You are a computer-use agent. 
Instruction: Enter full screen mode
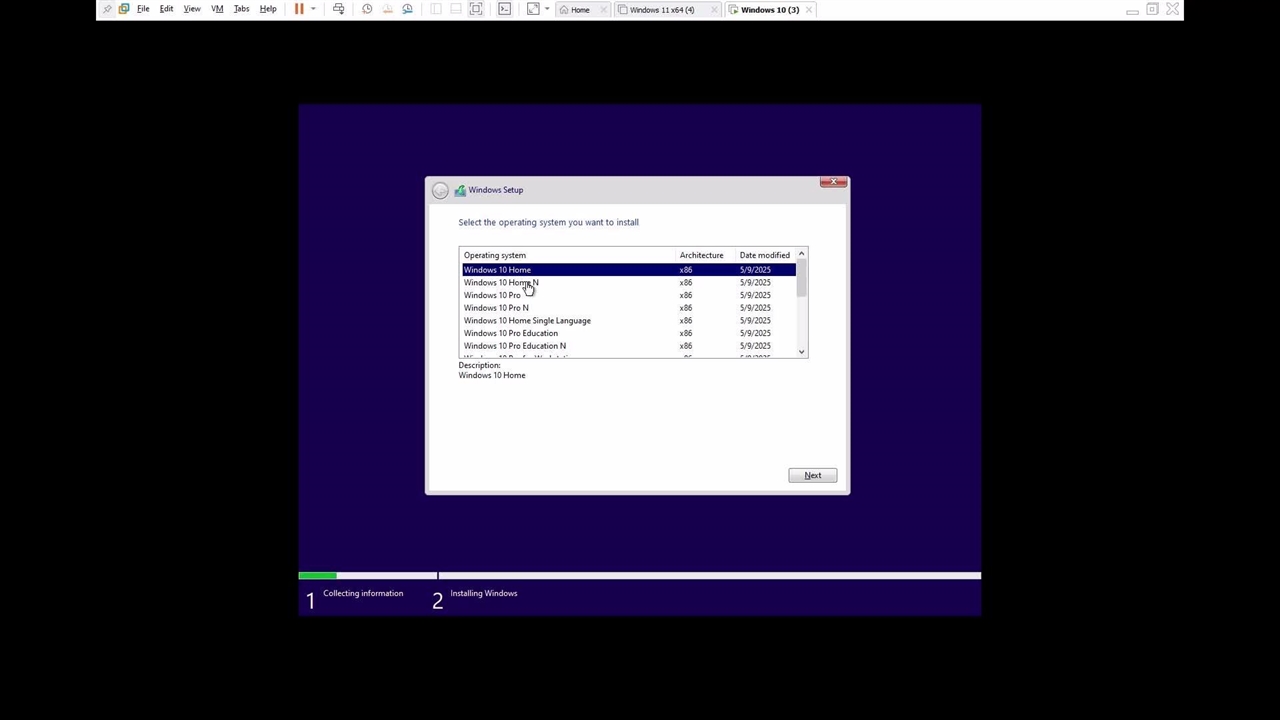[476, 9]
